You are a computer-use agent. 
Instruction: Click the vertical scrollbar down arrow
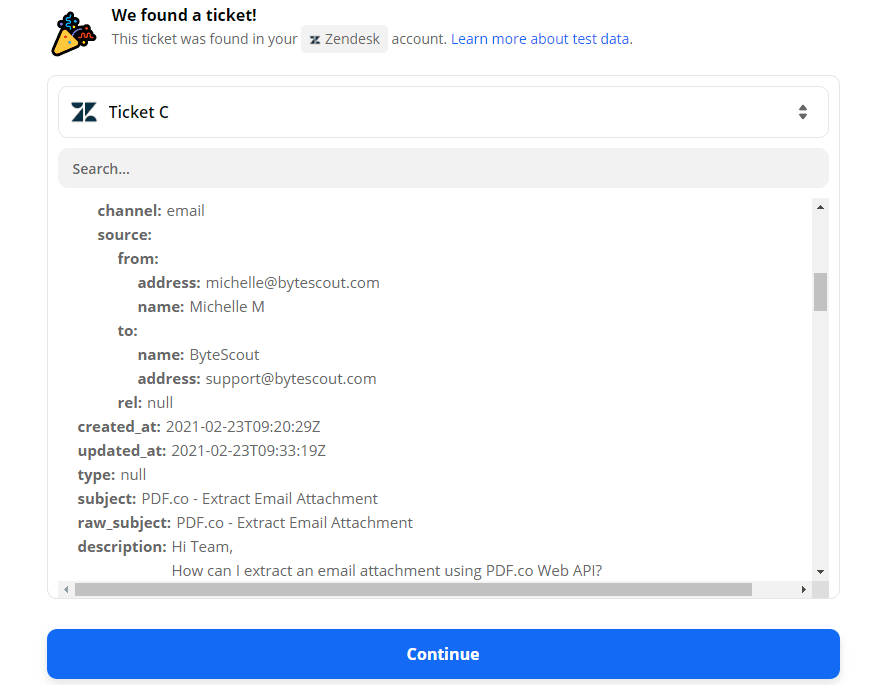point(820,571)
